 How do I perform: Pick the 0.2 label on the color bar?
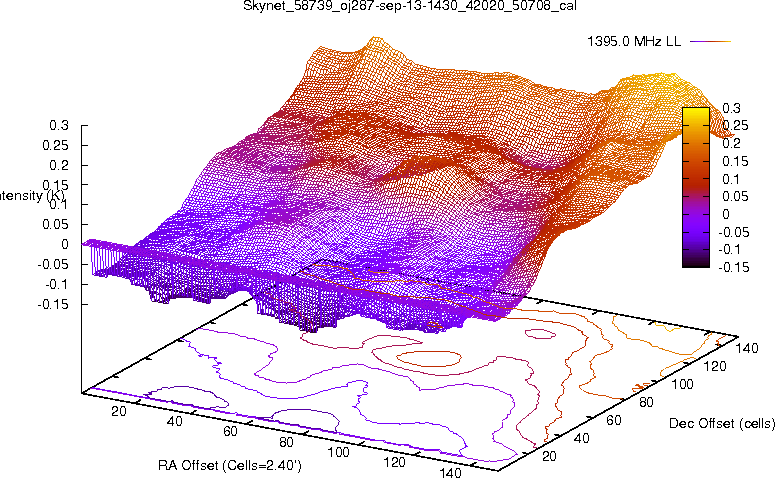732,143
